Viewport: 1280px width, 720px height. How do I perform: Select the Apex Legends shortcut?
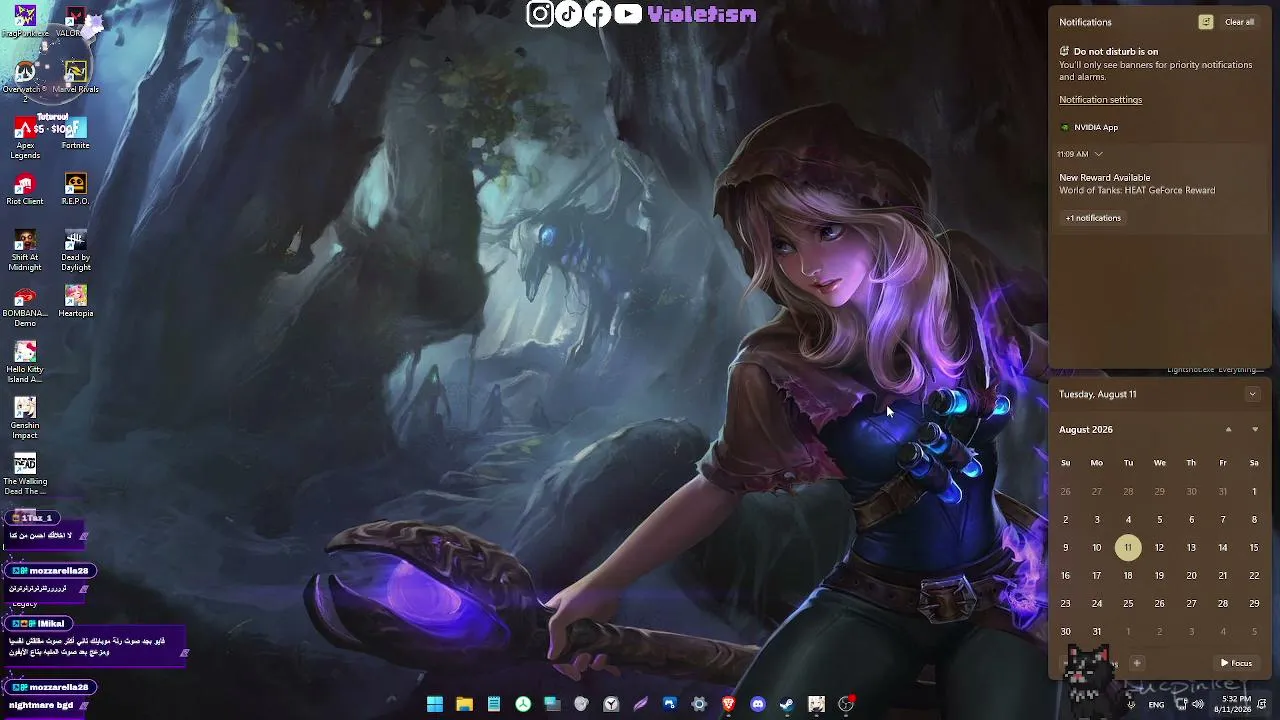tap(25, 138)
